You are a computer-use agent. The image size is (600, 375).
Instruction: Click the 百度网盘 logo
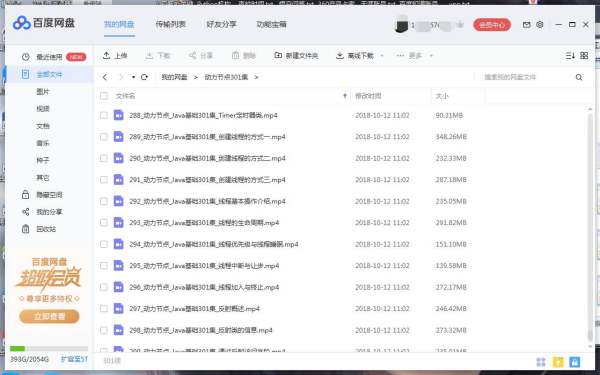click(43, 23)
